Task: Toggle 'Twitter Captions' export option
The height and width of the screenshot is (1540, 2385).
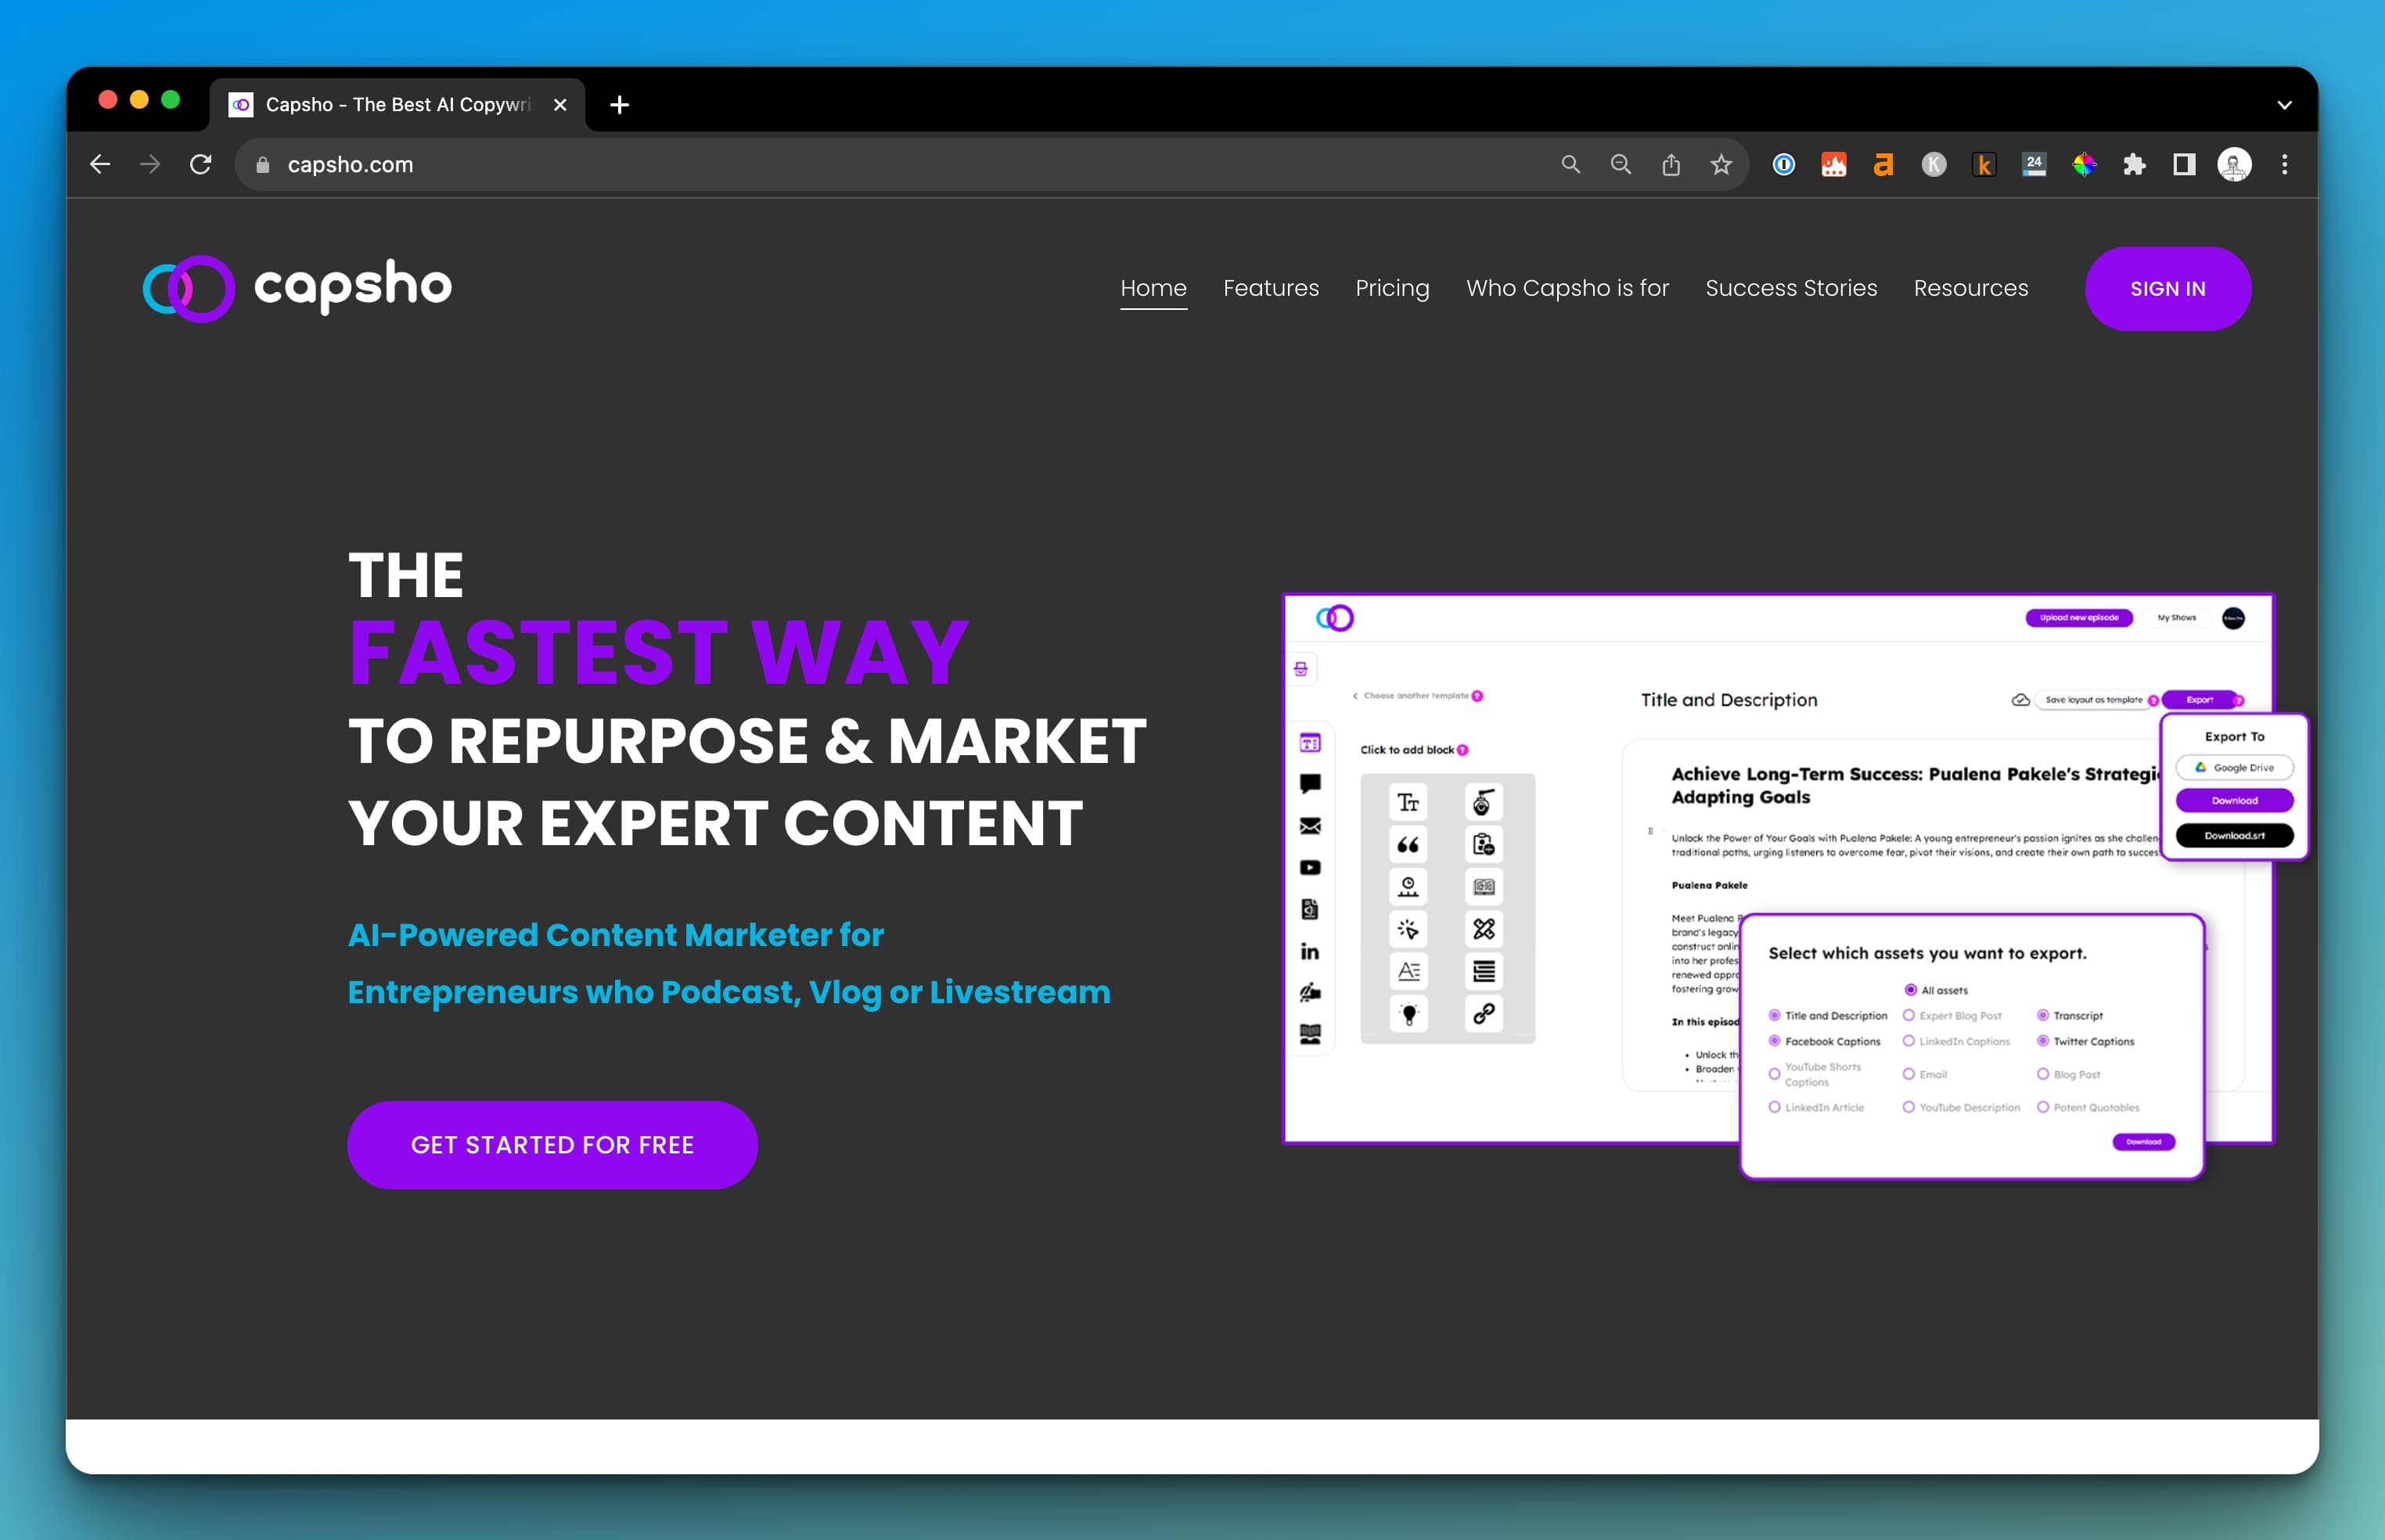Action: [x=2085, y=1042]
